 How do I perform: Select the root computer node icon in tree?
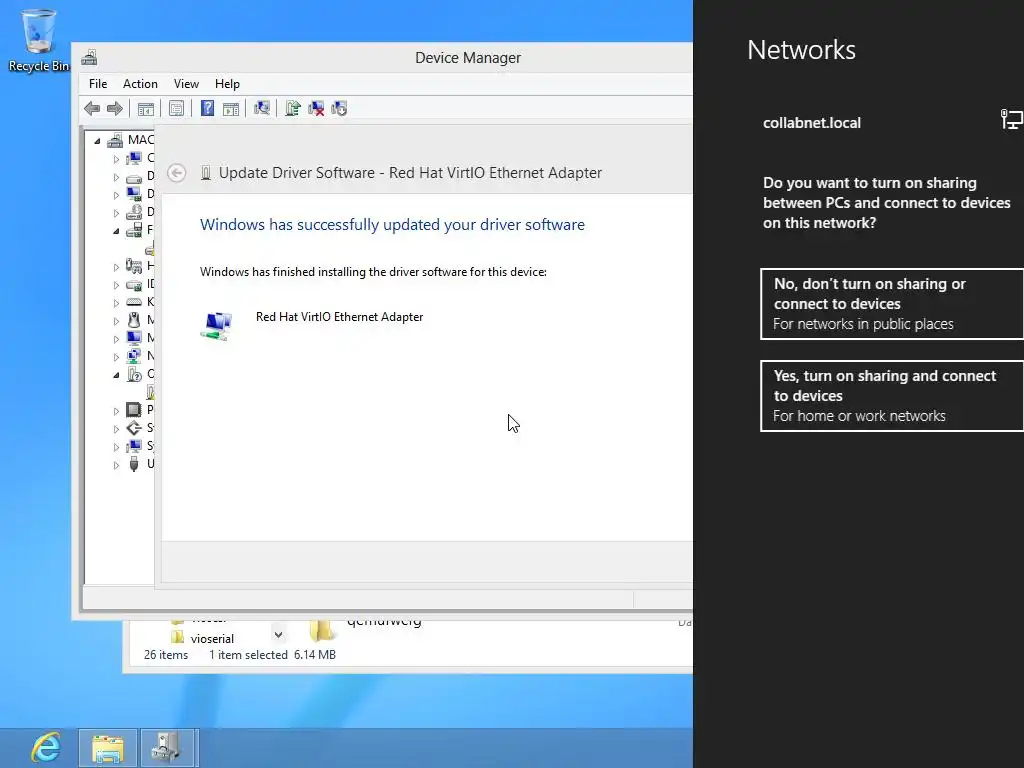[x=116, y=140]
